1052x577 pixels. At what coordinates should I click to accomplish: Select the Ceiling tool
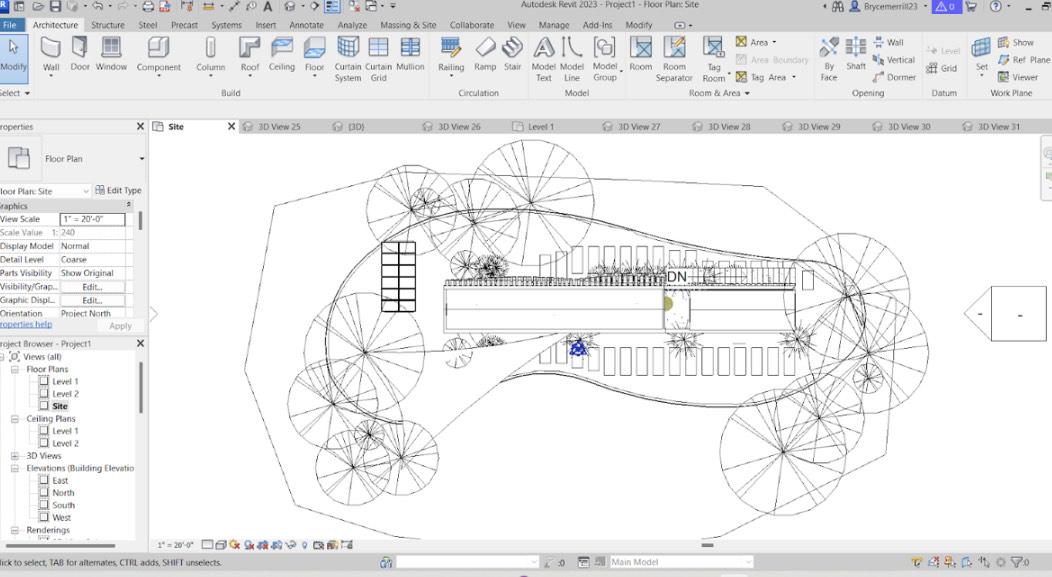pos(282,55)
